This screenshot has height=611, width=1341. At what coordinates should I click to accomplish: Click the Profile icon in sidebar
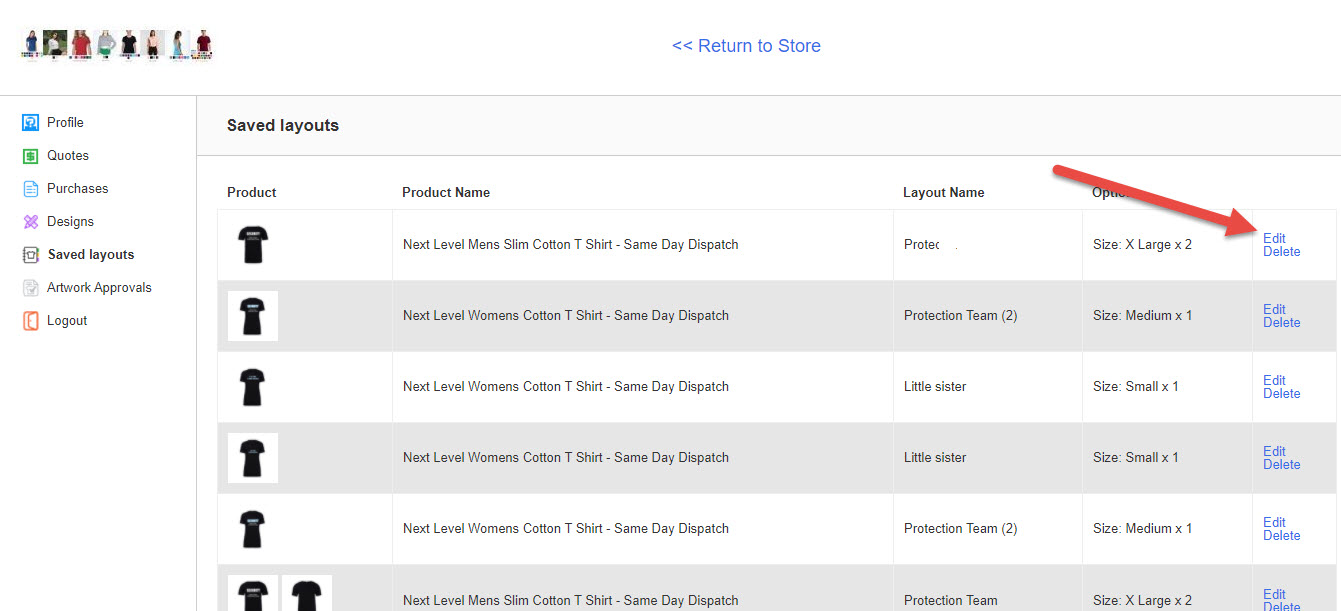pyautogui.click(x=30, y=123)
